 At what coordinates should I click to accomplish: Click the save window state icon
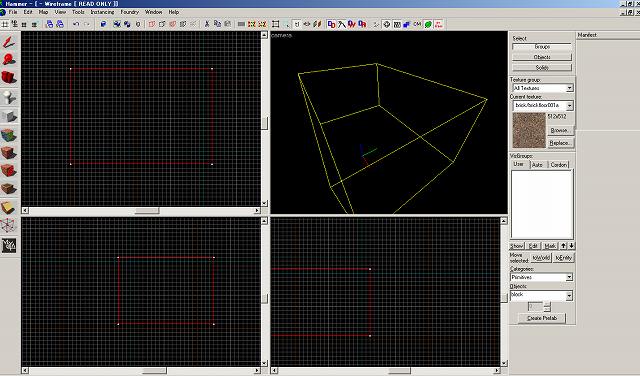click(60, 24)
